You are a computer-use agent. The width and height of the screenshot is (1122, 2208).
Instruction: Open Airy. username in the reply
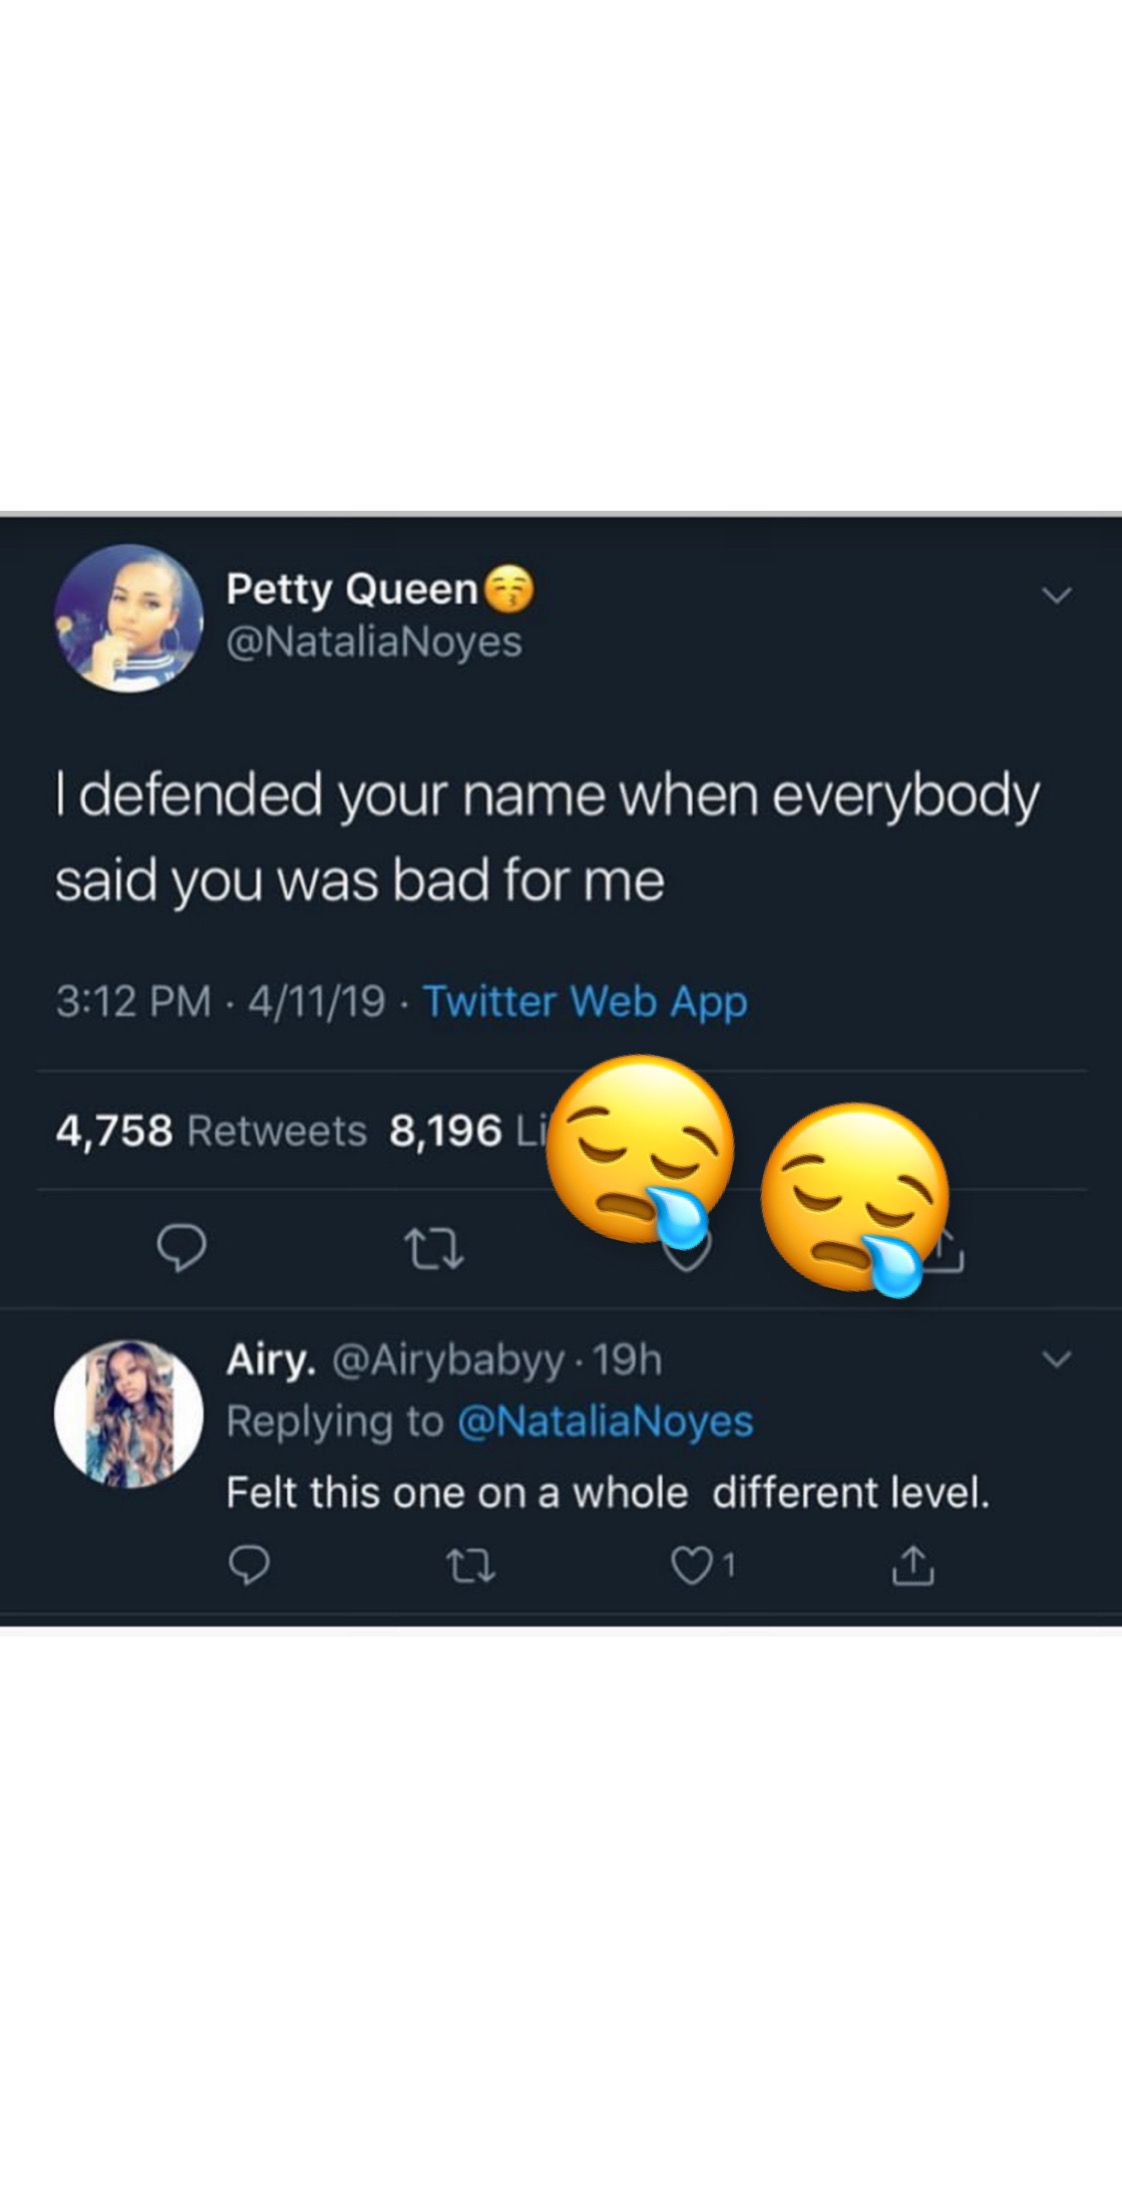point(272,1360)
